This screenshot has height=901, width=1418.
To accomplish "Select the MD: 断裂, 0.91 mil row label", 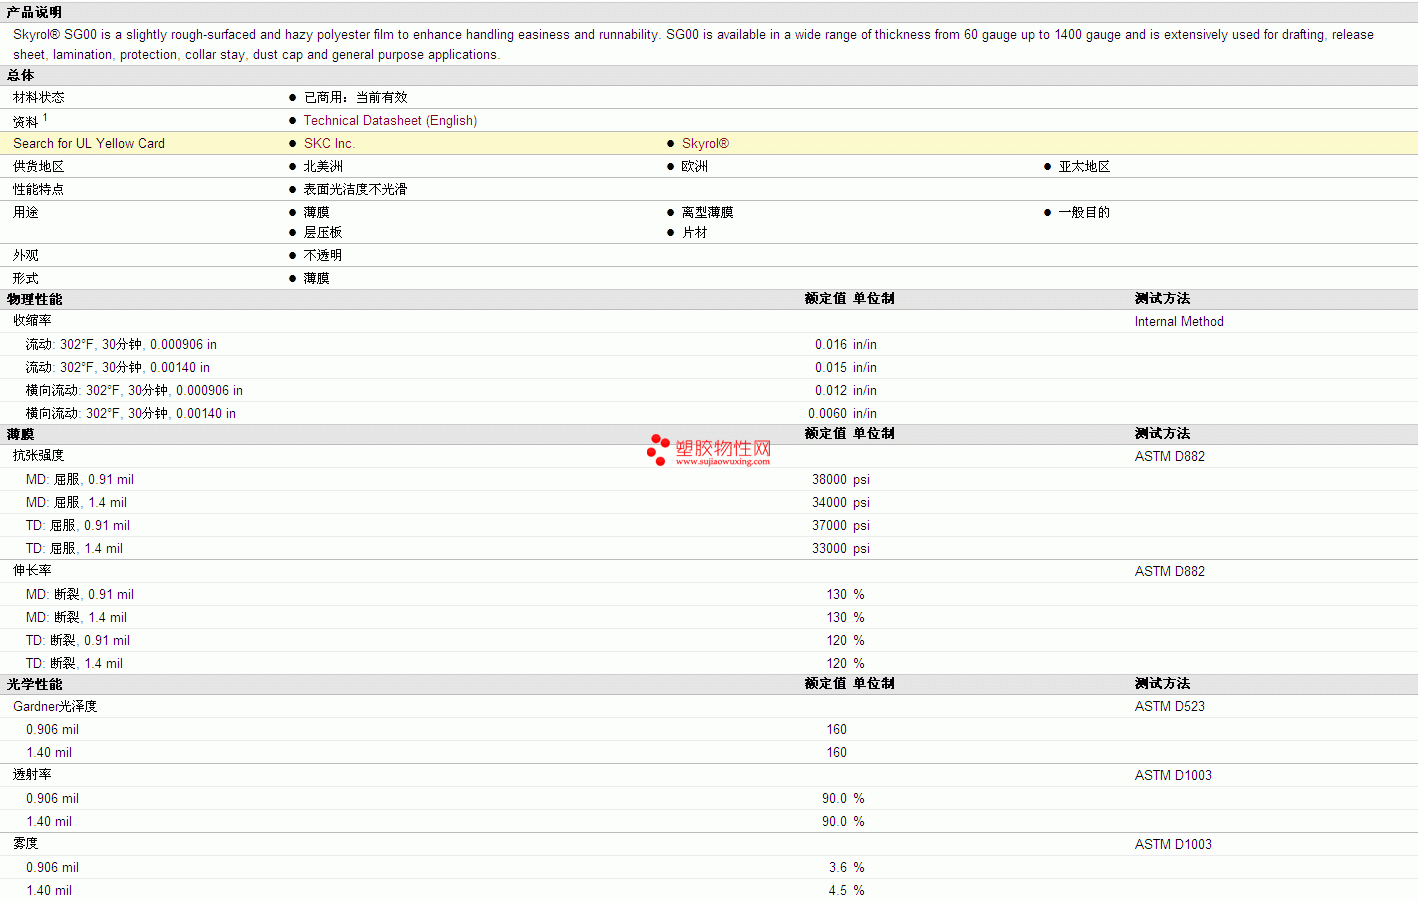I will pos(80,594).
